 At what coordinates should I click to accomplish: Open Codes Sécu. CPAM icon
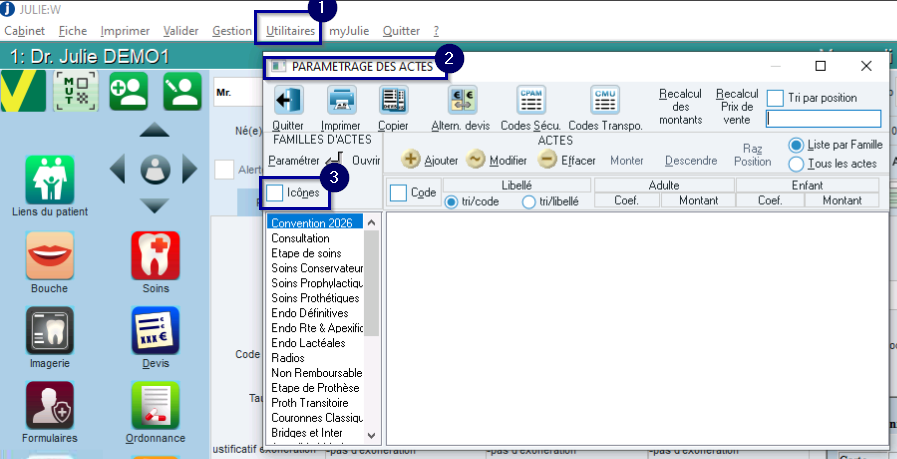point(531,100)
